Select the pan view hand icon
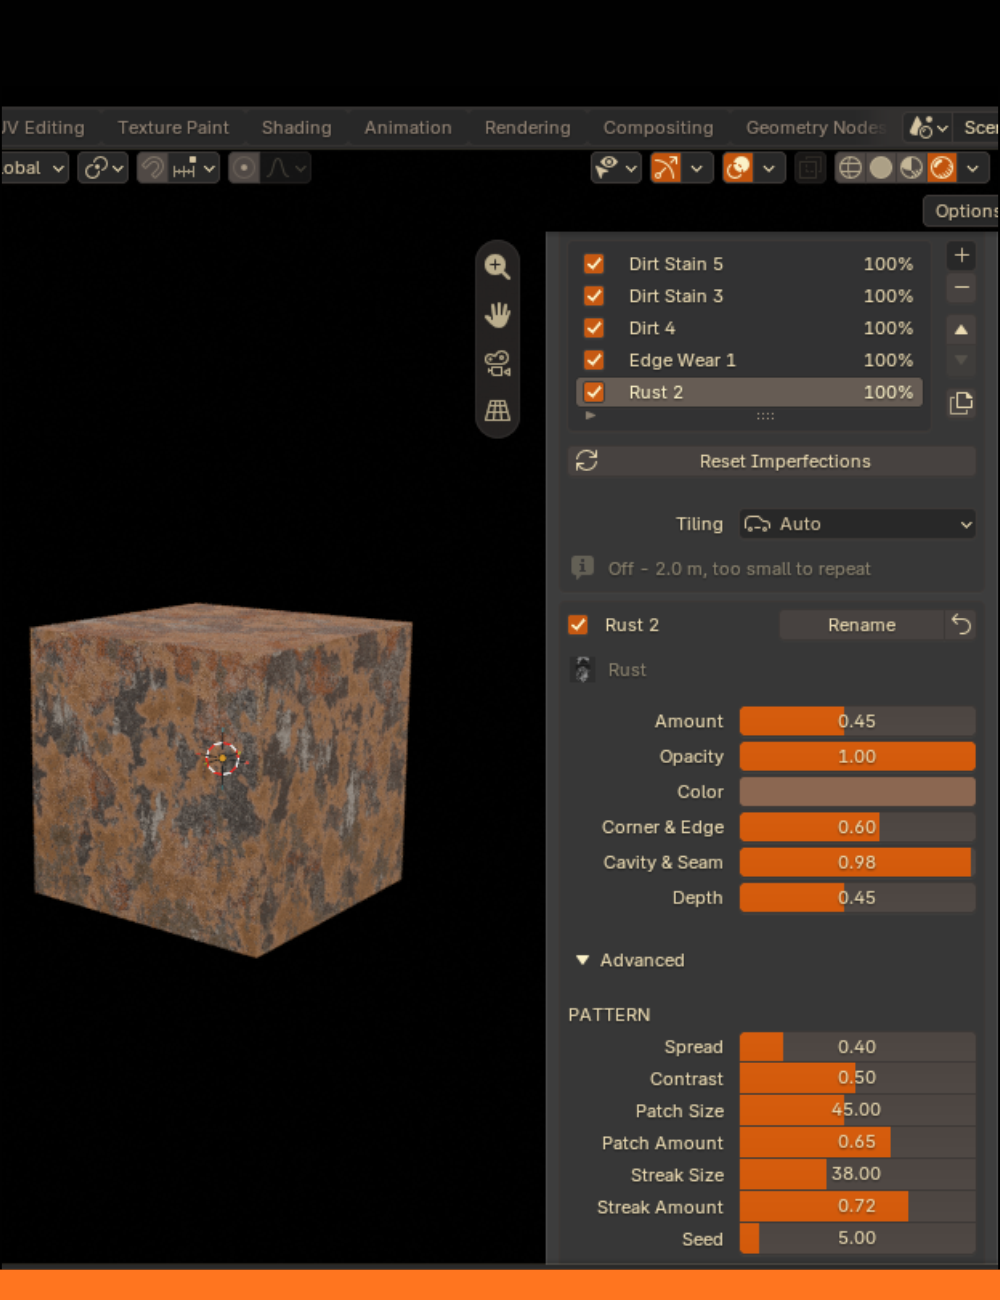This screenshot has height=1300, width=1000. pyautogui.click(x=497, y=315)
